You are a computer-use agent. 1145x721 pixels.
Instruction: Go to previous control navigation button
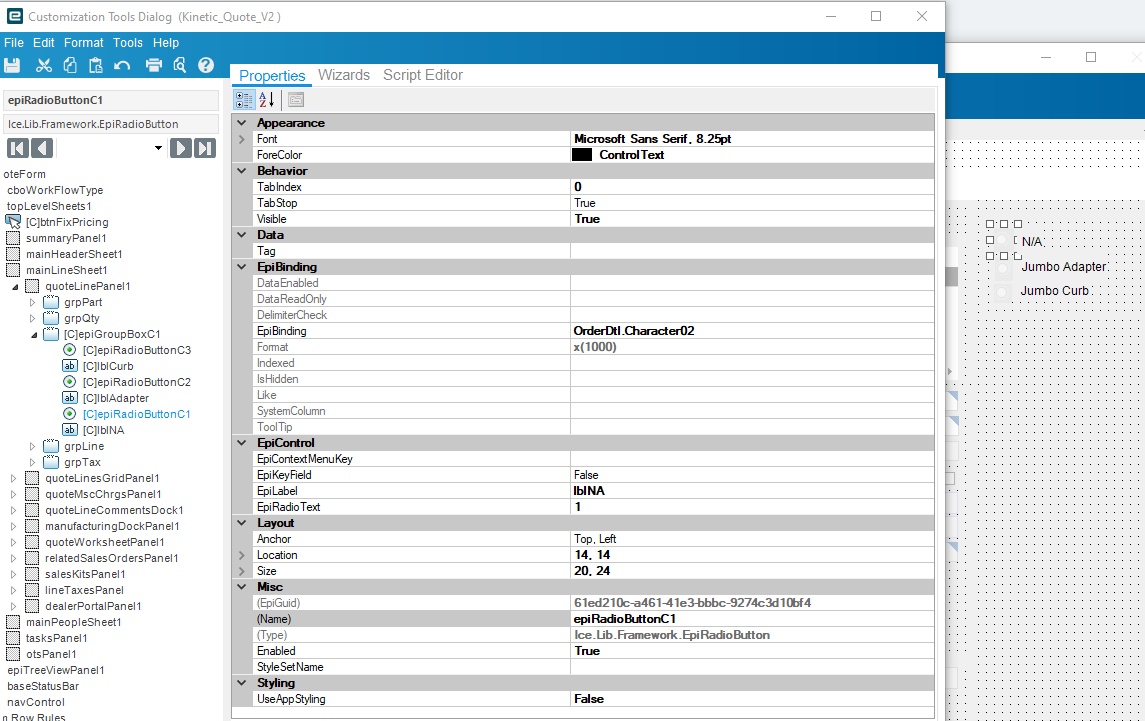pos(42,148)
